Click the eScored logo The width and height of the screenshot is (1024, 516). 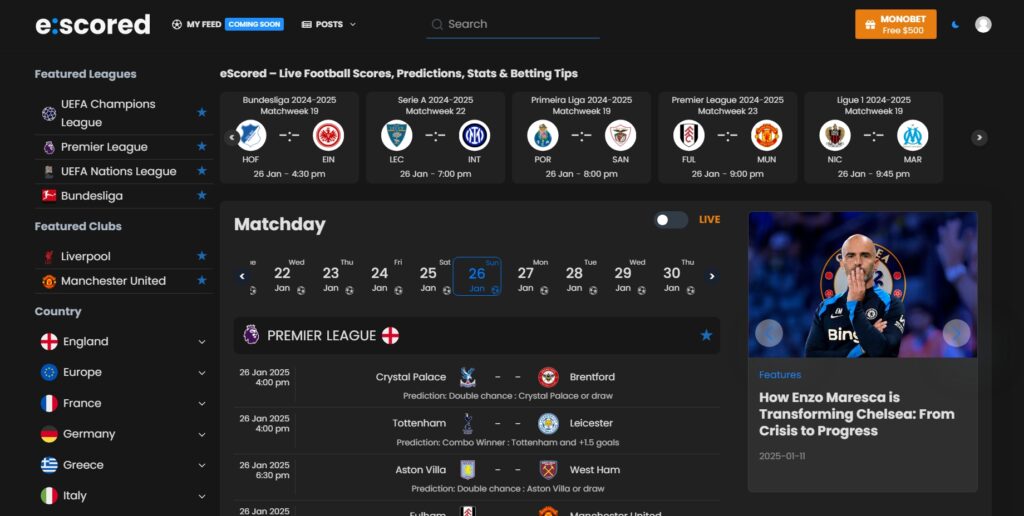pos(93,24)
